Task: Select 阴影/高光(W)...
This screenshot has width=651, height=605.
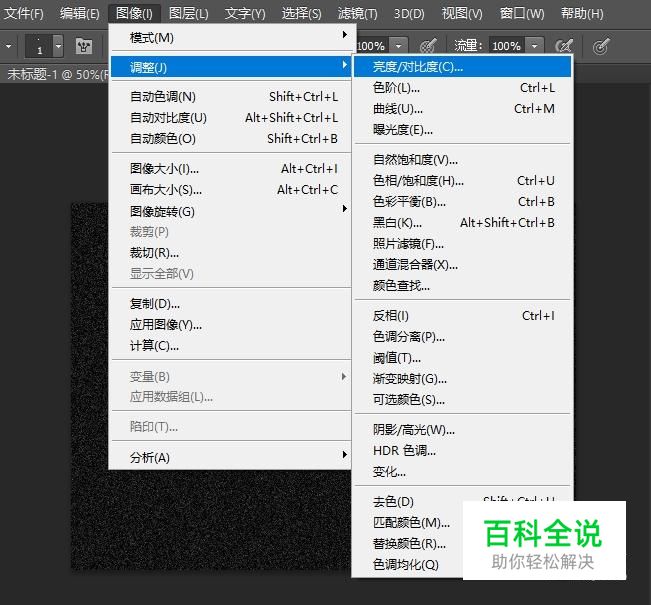Action: coord(463,430)
